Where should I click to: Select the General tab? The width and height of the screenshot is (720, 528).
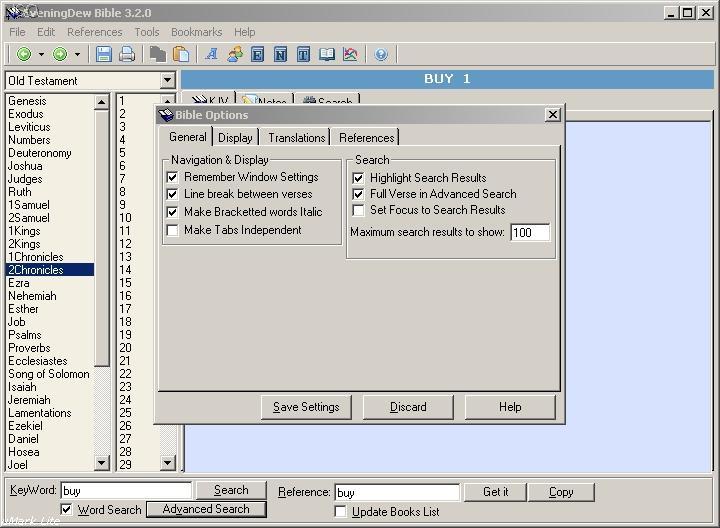pyautogui.click(x=187, y=137)
